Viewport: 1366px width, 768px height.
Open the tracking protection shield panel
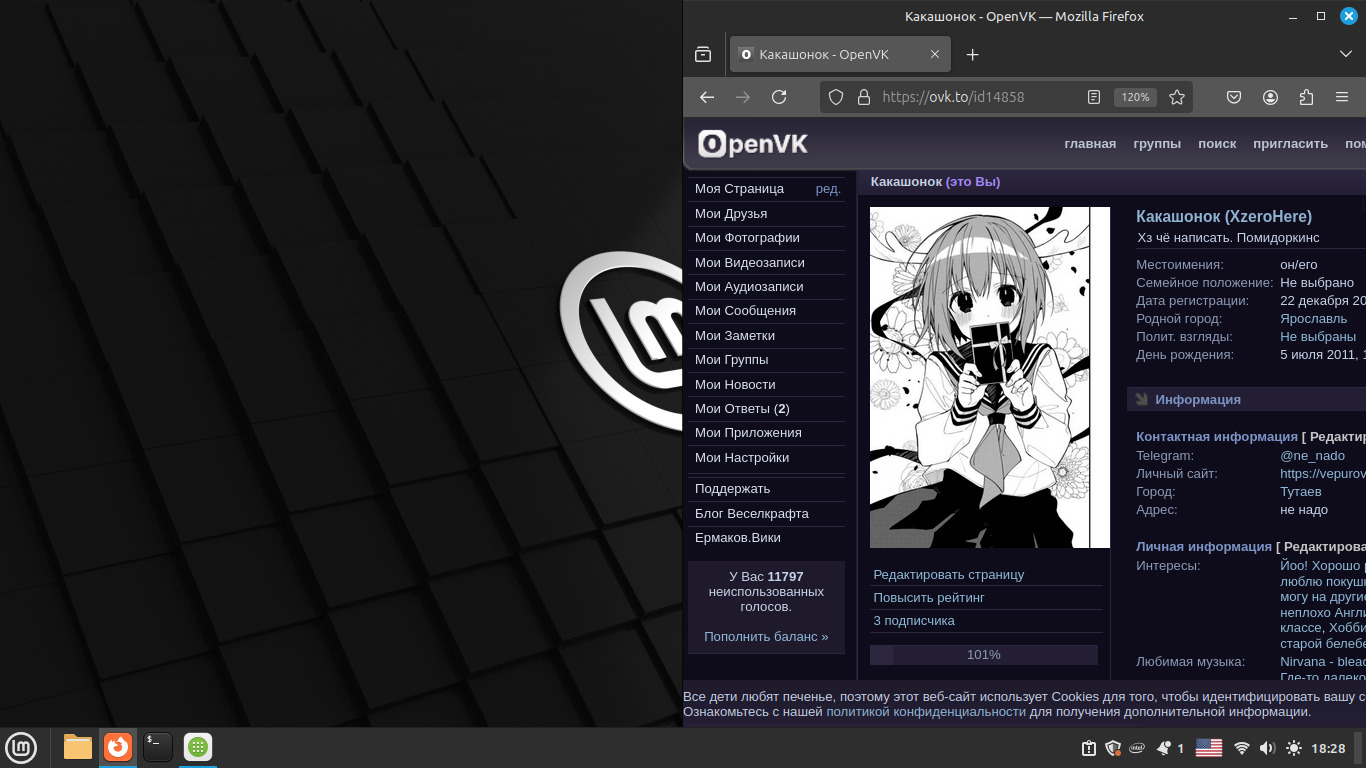click(836, 97)
